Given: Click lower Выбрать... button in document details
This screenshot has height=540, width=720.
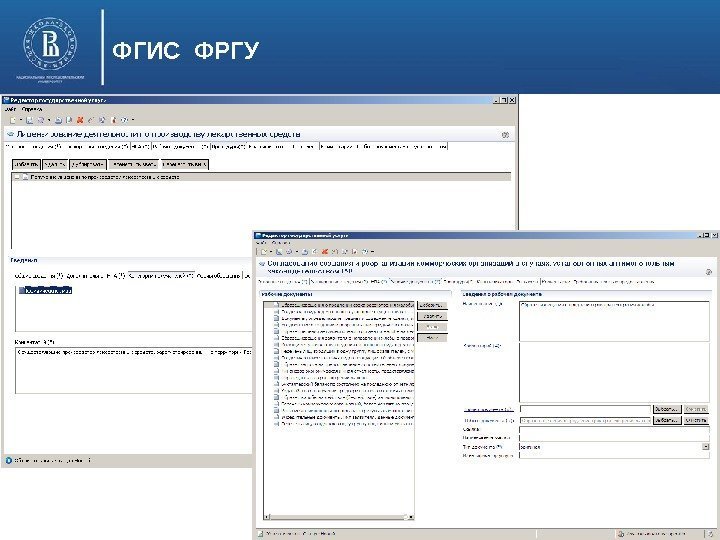Looking at the screenshot, I should click(667, 421).
